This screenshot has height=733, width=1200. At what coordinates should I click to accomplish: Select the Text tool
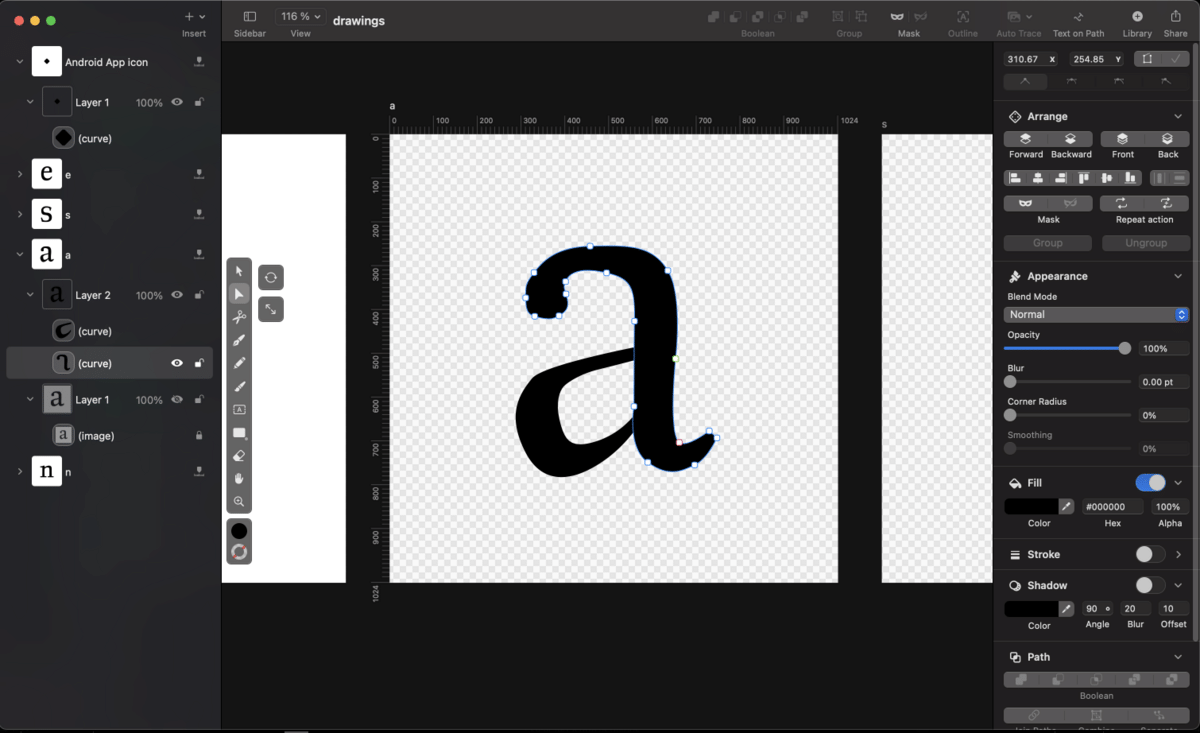click(239, 409)
